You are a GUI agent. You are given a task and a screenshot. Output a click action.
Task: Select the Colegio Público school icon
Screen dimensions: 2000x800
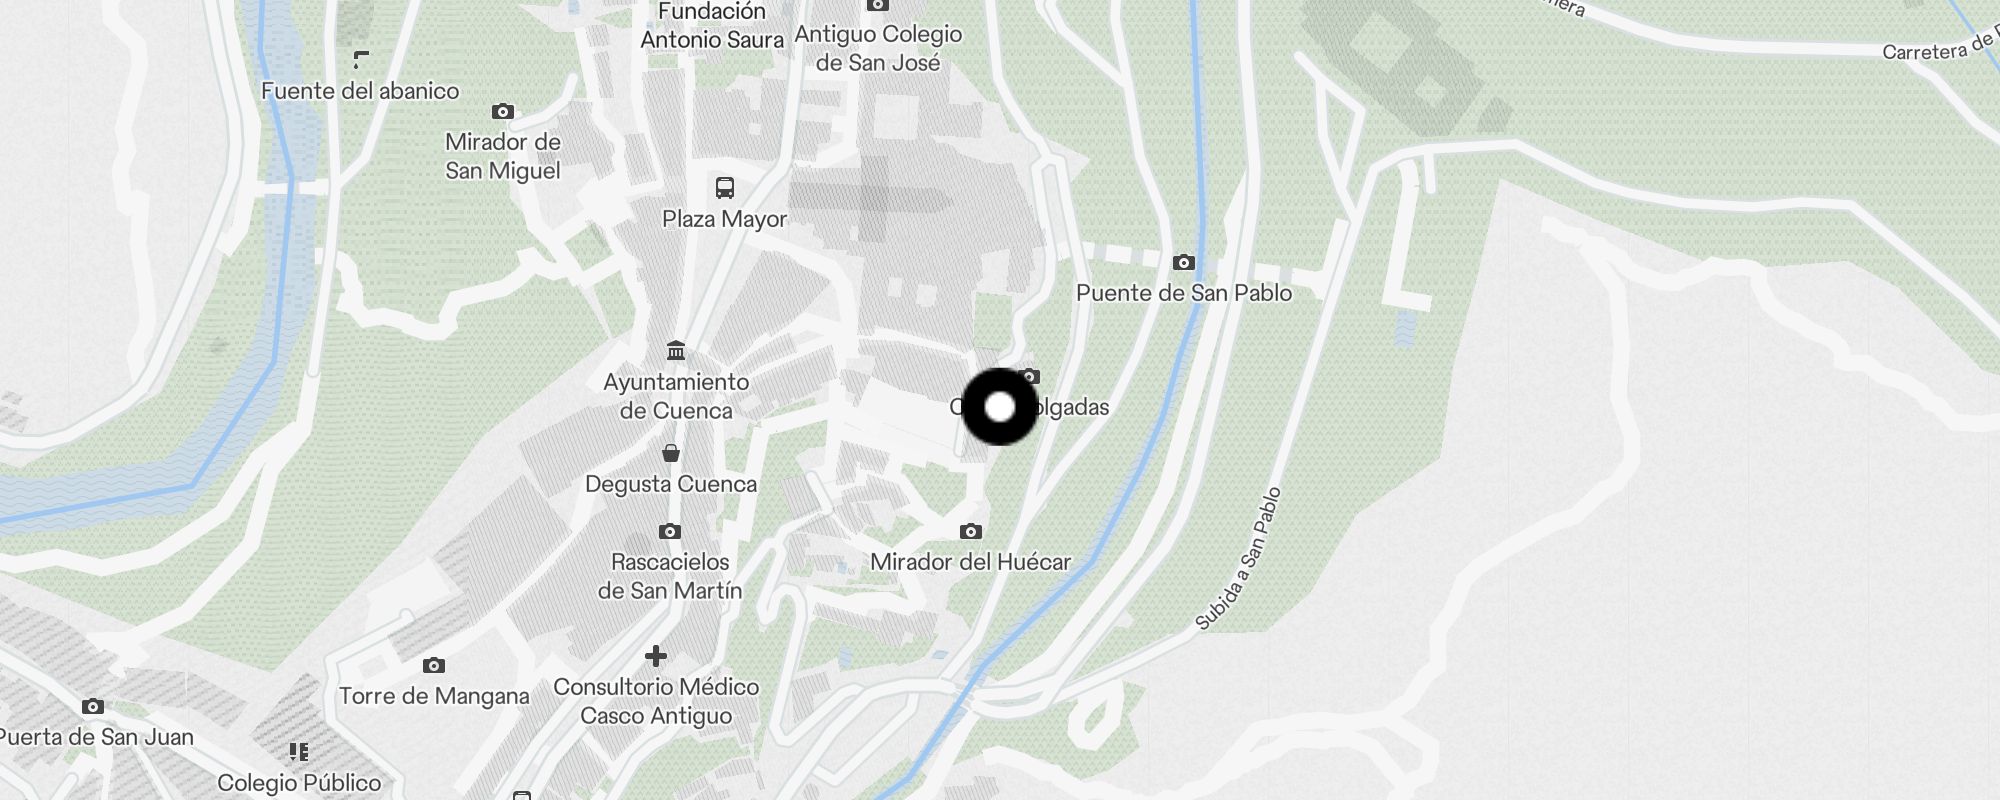(299, 751)
